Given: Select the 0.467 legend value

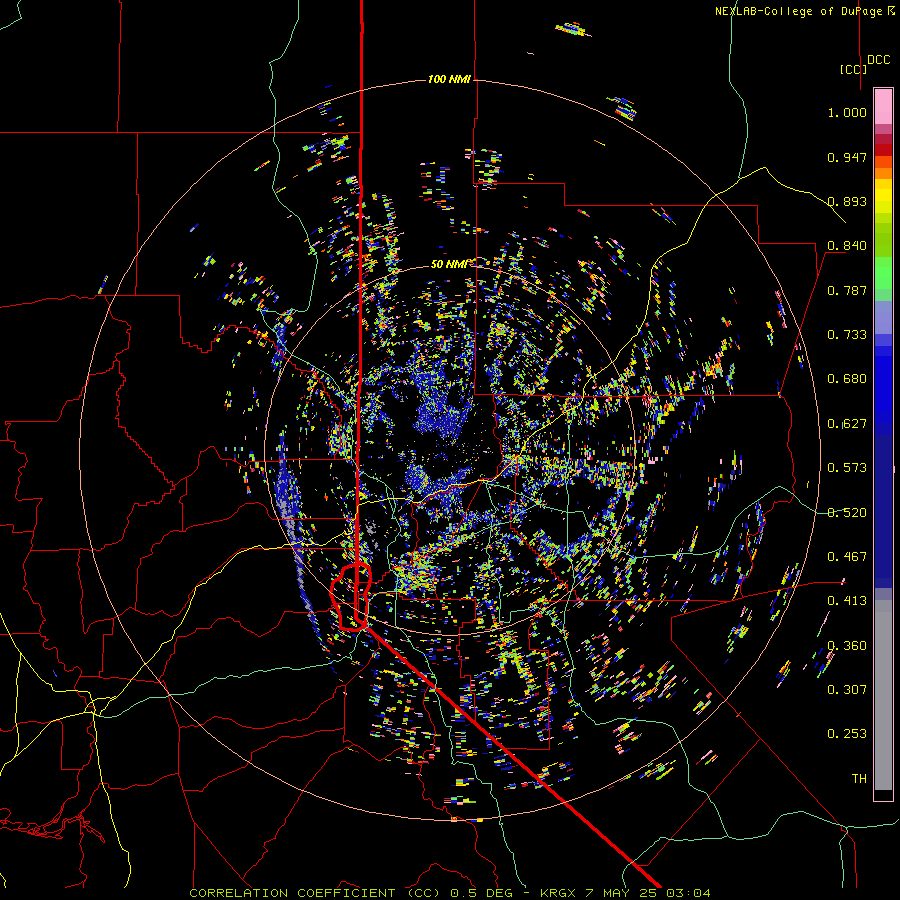Looking at the screenshot, I should pos(847,557).
